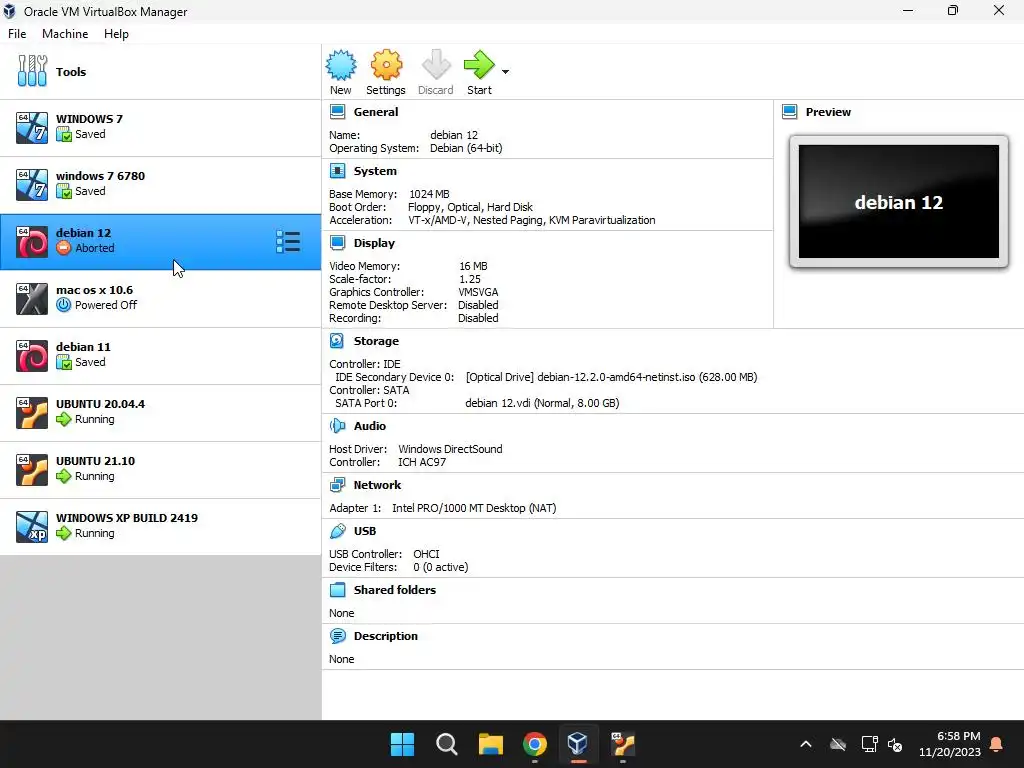Image resolution: width=1024 pixels, height=768 pixels.
Task: Click the Intel PRO/1000 MT Desktop adapter text
Action: [474, 508]
